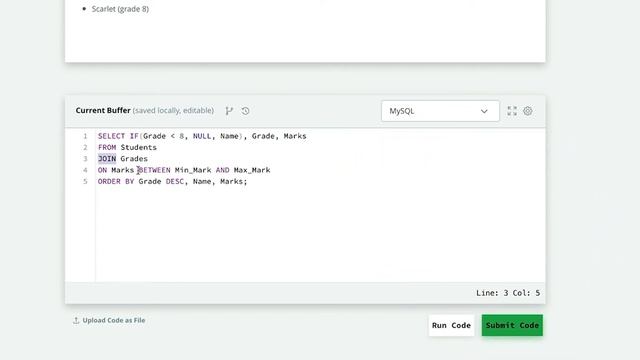Click the NULL value on line 1

click(202, 136)
